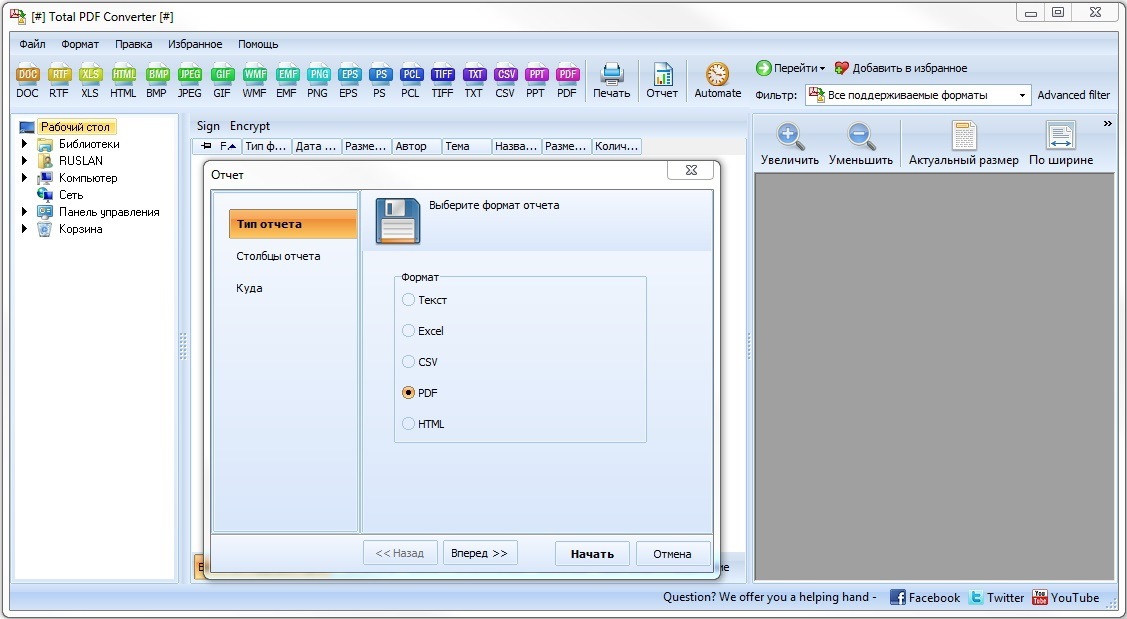Convert to PNG via the toolbar icon

(318, 81)
